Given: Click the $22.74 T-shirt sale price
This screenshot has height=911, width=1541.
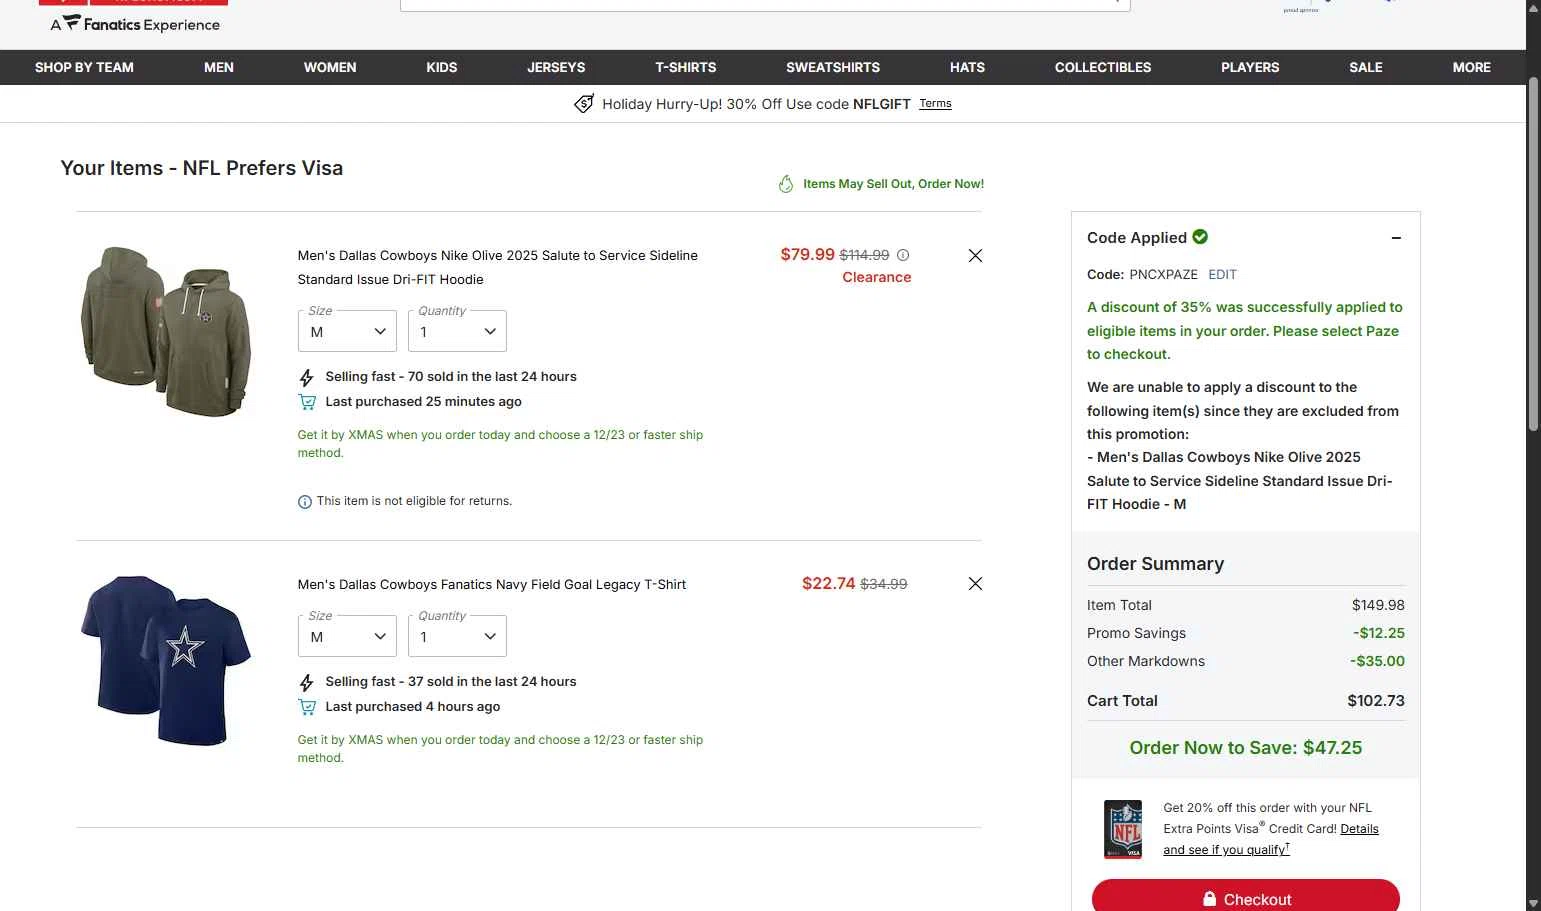Looking at the screenshot, I should (x=828, y=584).
